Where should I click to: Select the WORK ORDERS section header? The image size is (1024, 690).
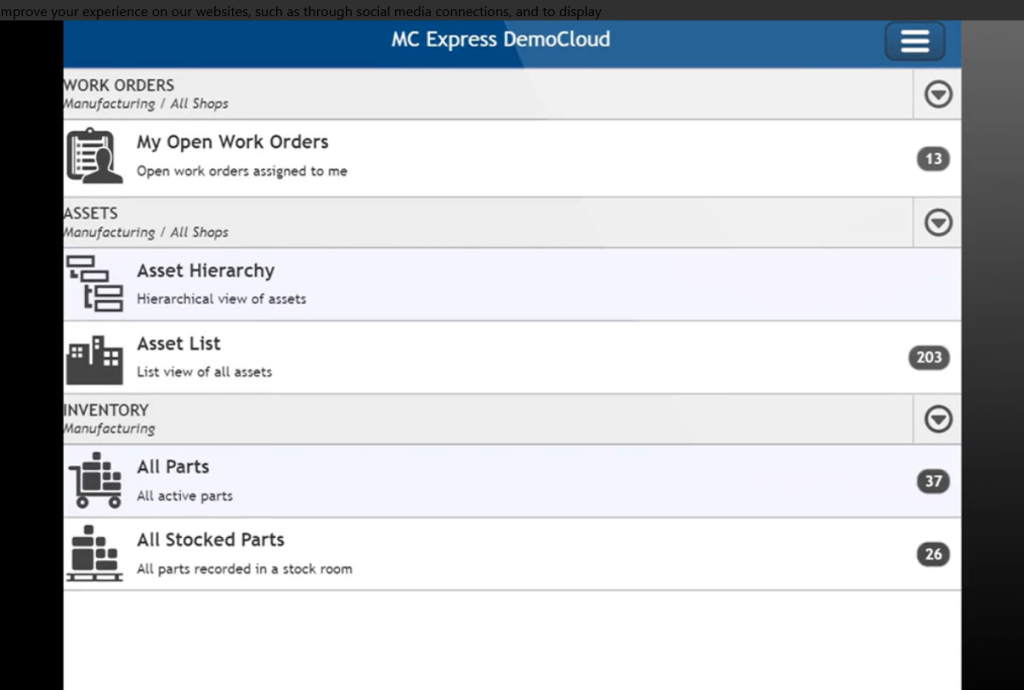coord(118,85)
